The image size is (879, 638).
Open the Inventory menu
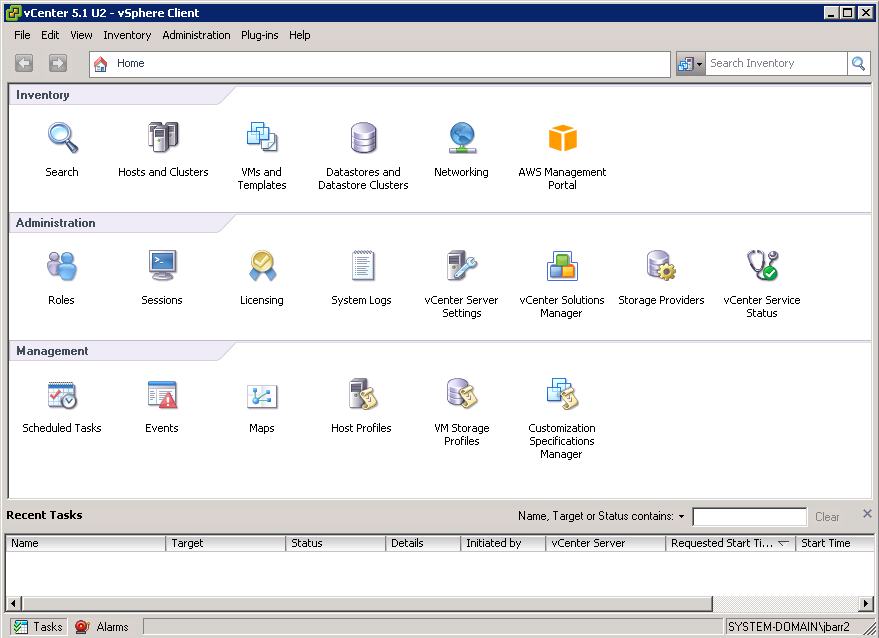(127, 35)
